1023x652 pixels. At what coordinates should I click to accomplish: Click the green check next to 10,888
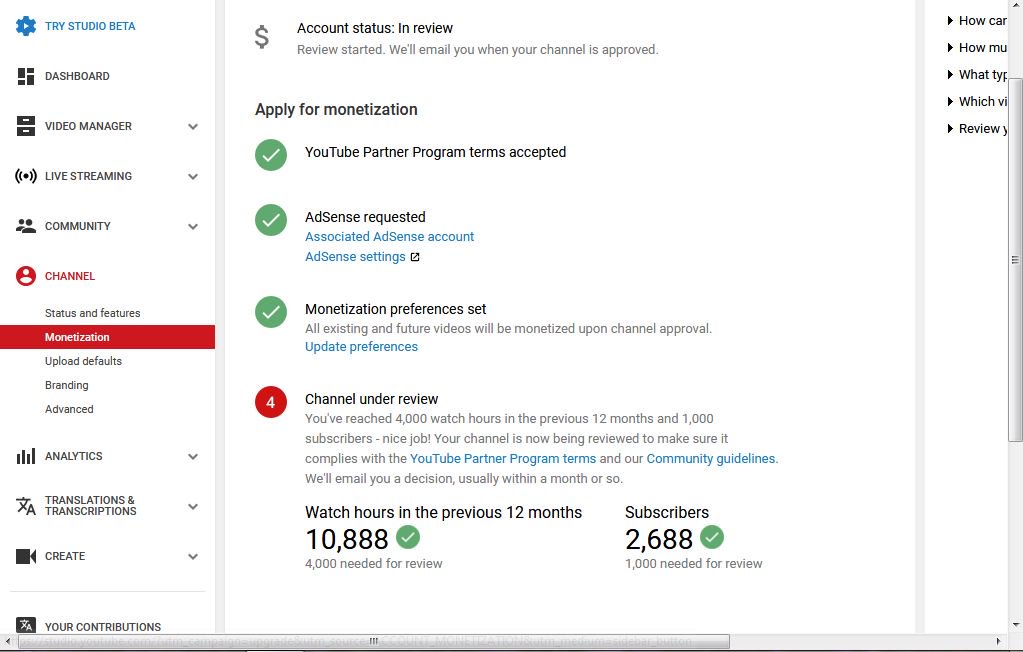408,537
